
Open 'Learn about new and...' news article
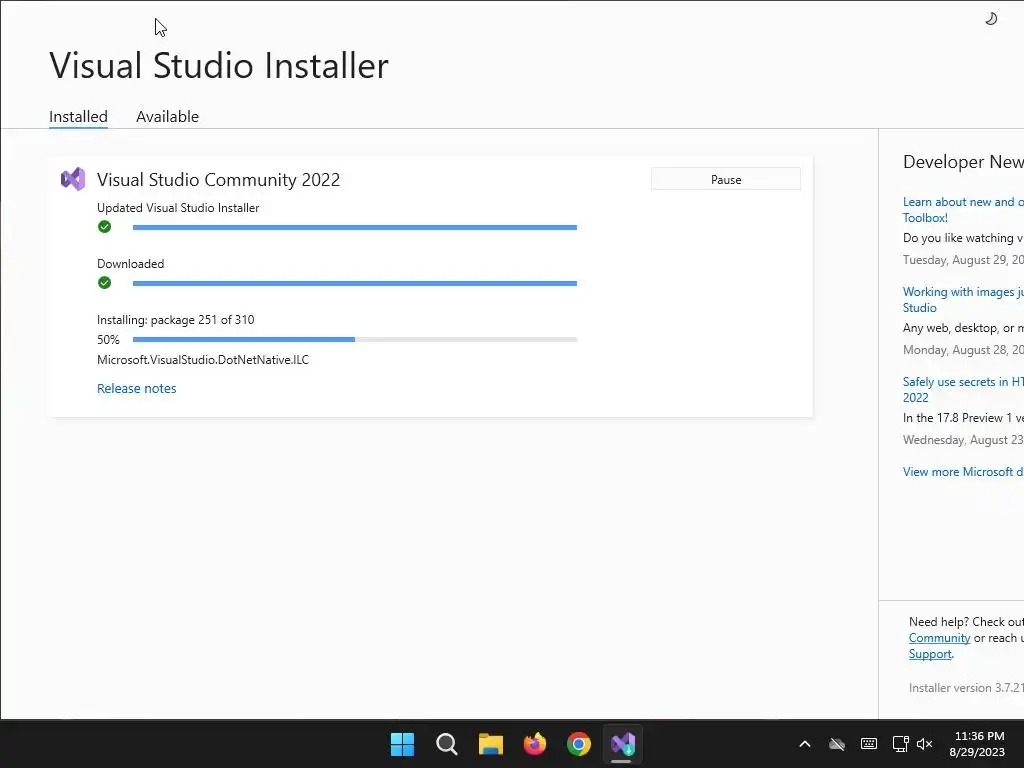pos(963,210)
